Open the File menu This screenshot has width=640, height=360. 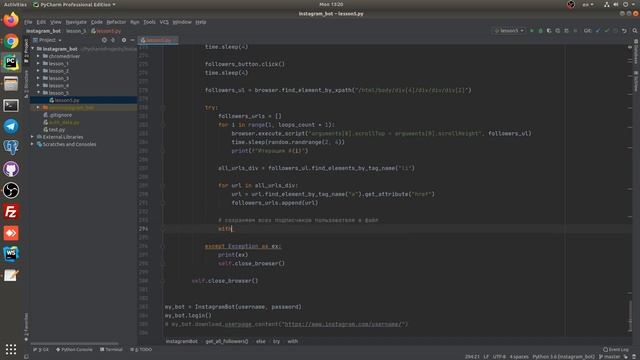pos(28,22)
